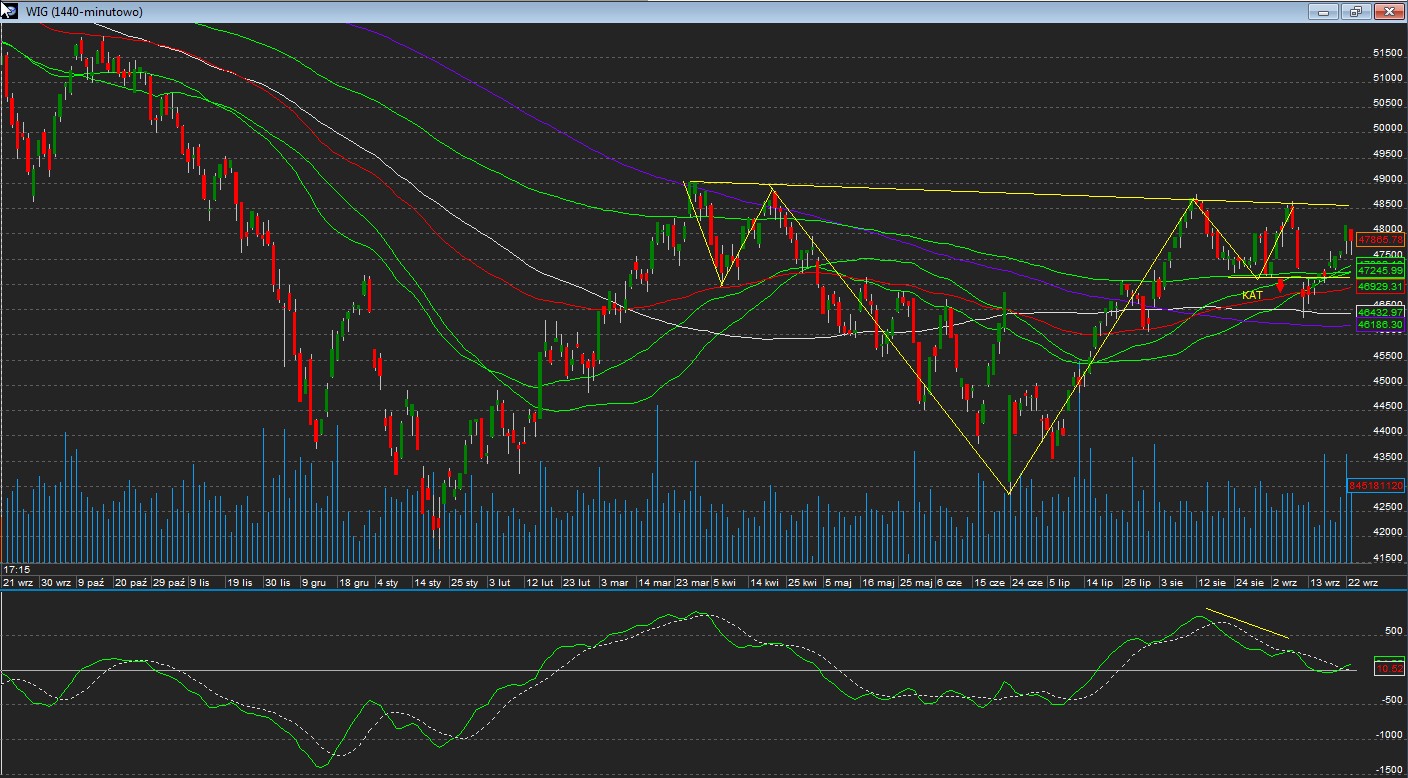Click the 46186.30 purple average value label

[x=1377, y=326]
